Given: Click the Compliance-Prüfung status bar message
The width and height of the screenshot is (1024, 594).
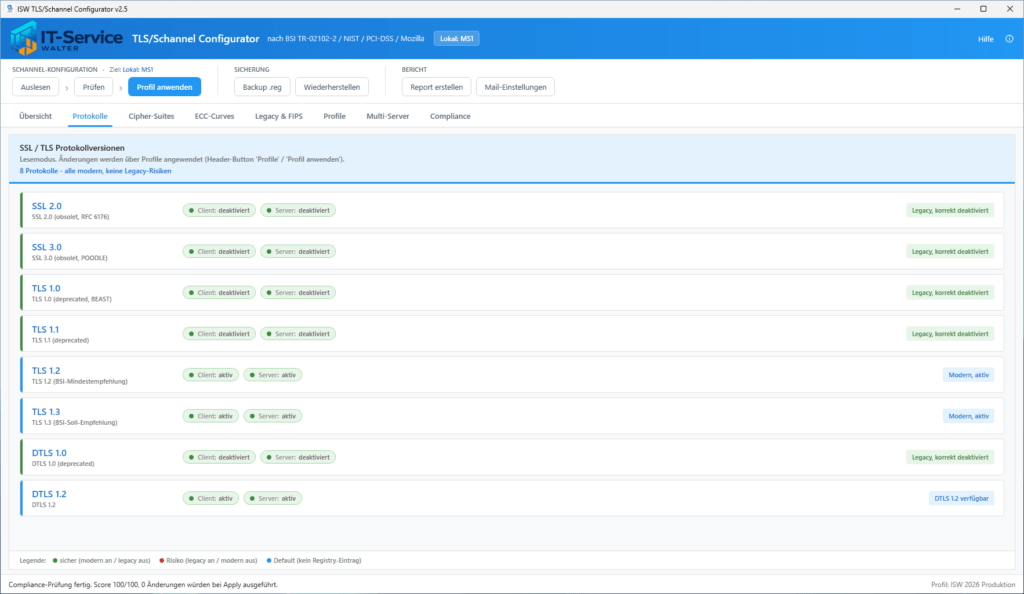Looking at the screenshot, I should pyautogui.click(x=143, y=585).
